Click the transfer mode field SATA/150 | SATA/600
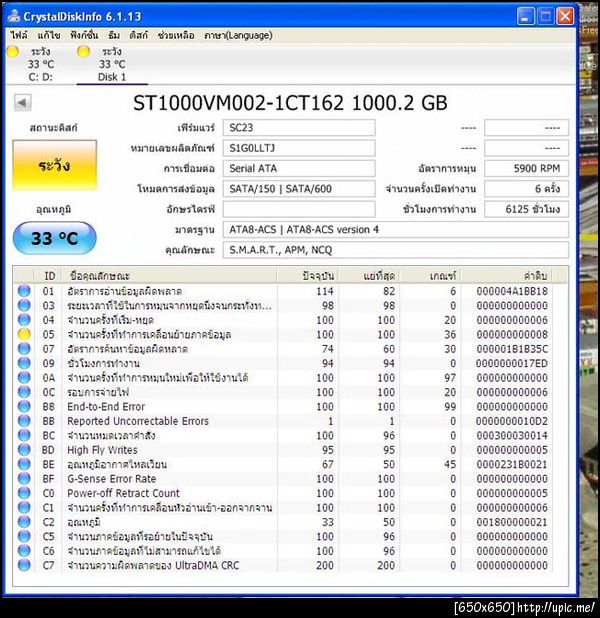 pos(299,189)
